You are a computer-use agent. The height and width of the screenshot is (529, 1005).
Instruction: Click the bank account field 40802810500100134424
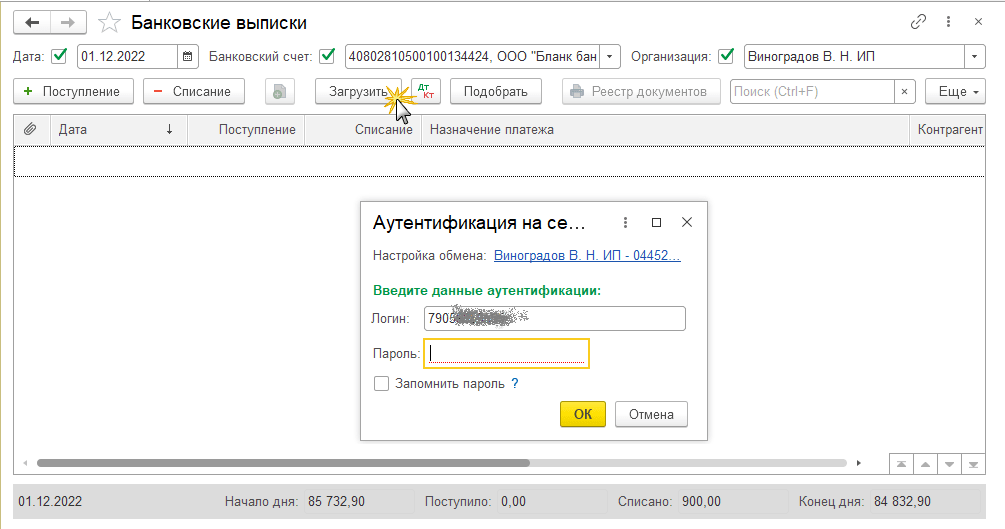pos(472,56)
